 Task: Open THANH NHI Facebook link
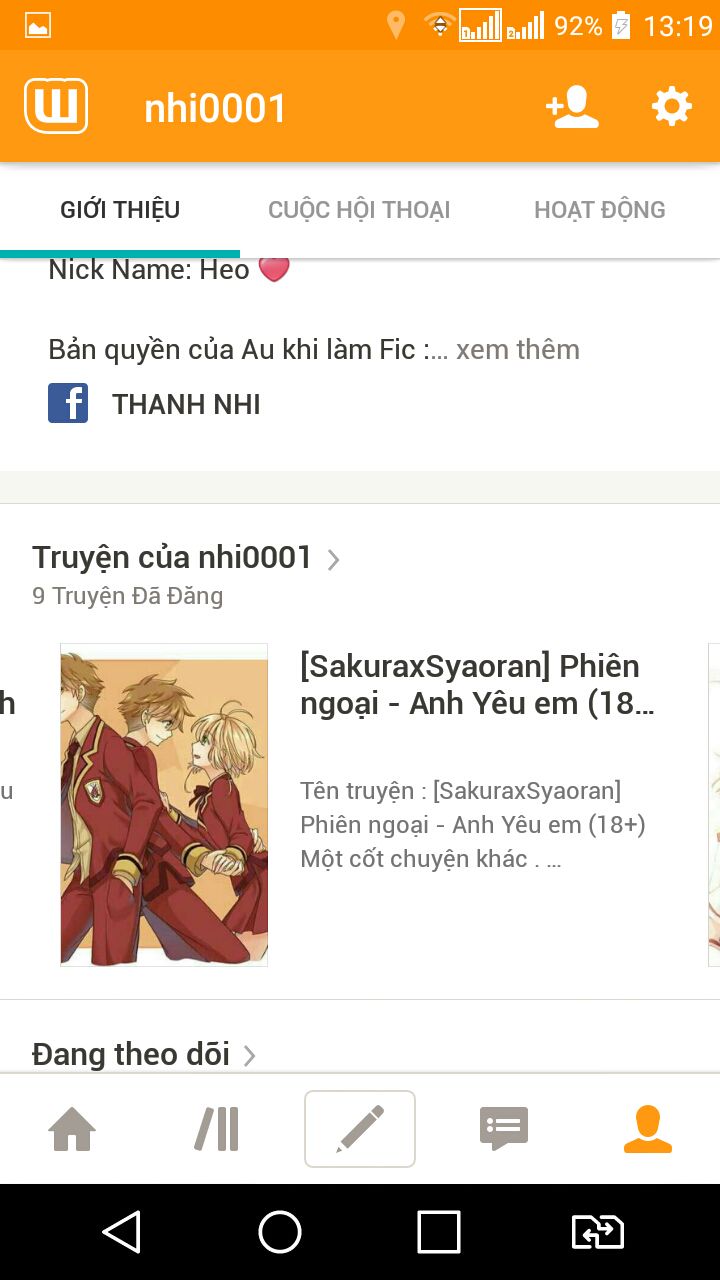pos(186,404)
